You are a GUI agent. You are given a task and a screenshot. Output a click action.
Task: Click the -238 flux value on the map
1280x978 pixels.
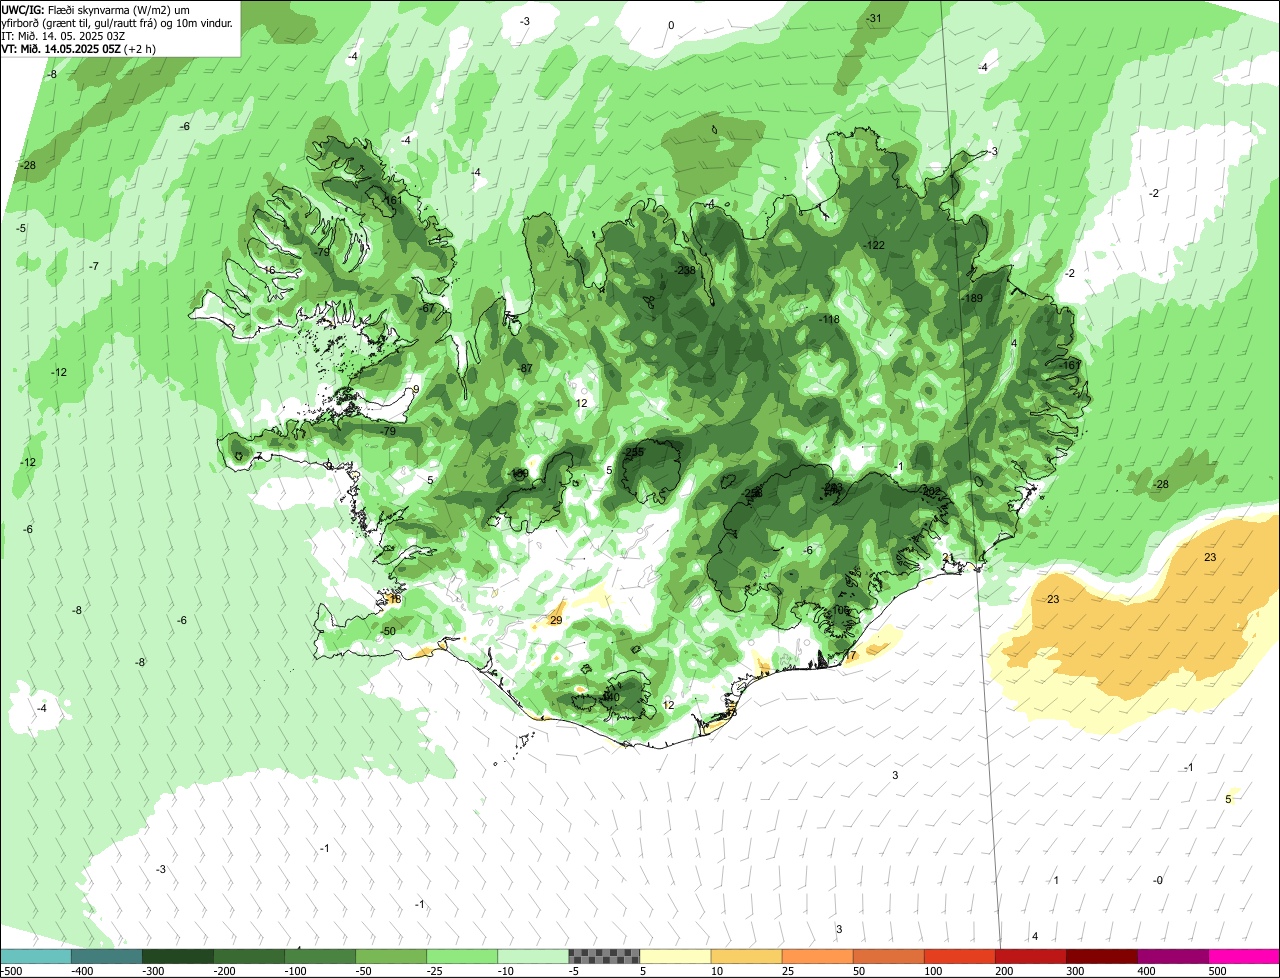(685, 270)
